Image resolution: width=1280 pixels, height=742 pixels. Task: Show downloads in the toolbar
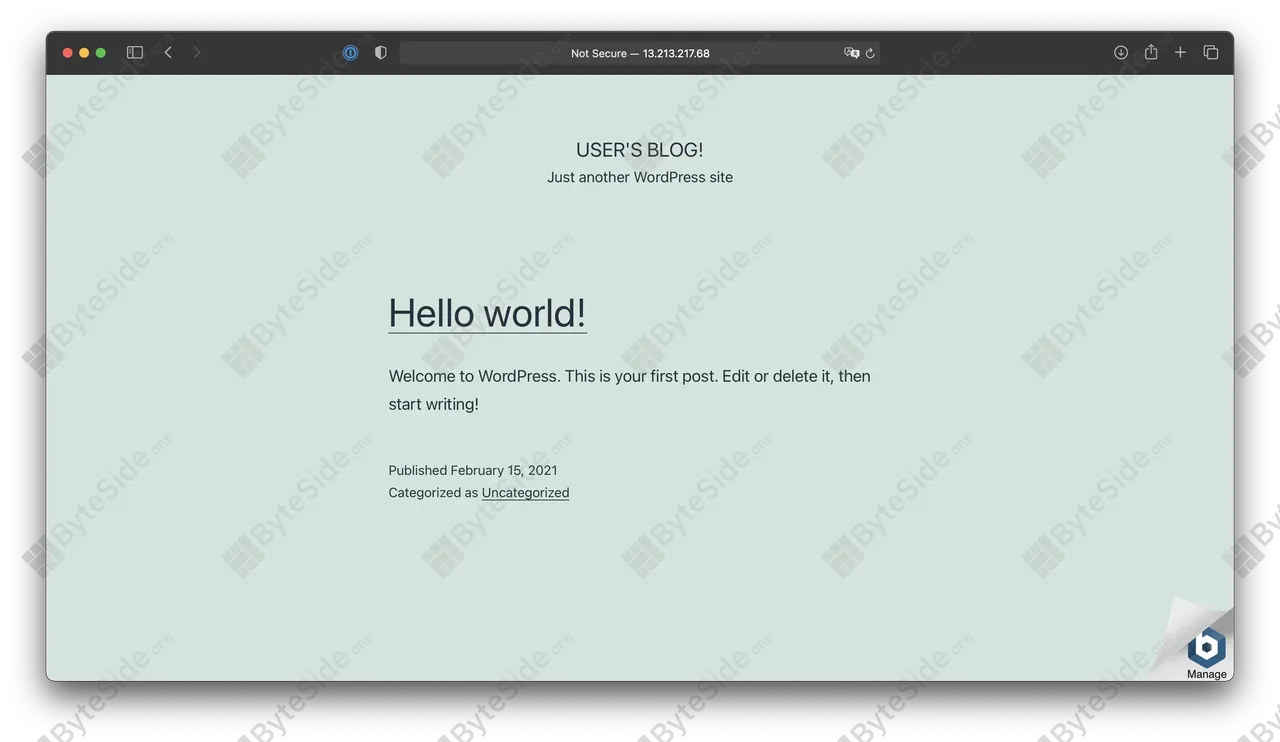(x=1121, y=53)
